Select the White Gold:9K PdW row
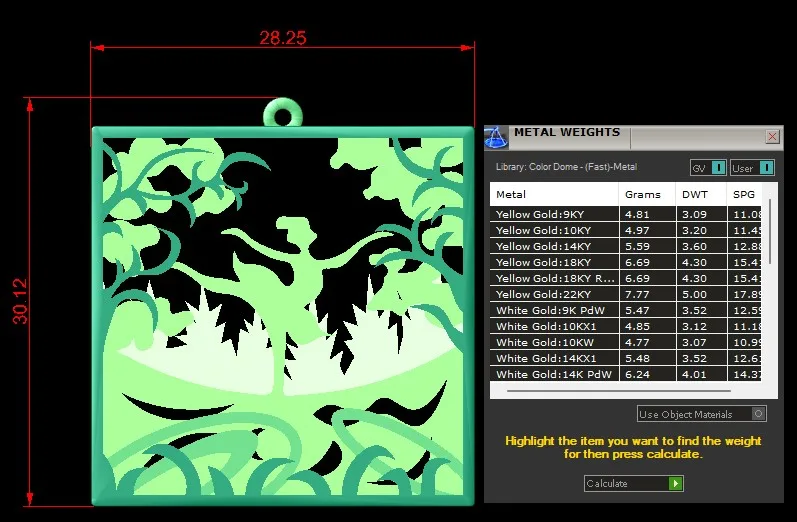Screen dimensions: 797x522 [626, 310]
